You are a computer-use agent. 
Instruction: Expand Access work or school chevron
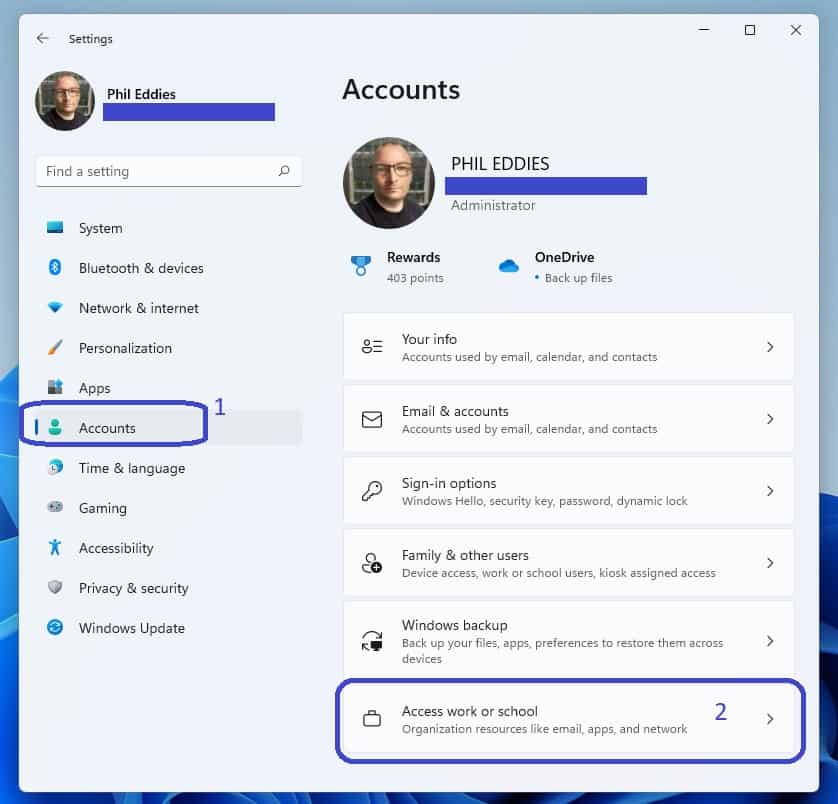[770, 719]
